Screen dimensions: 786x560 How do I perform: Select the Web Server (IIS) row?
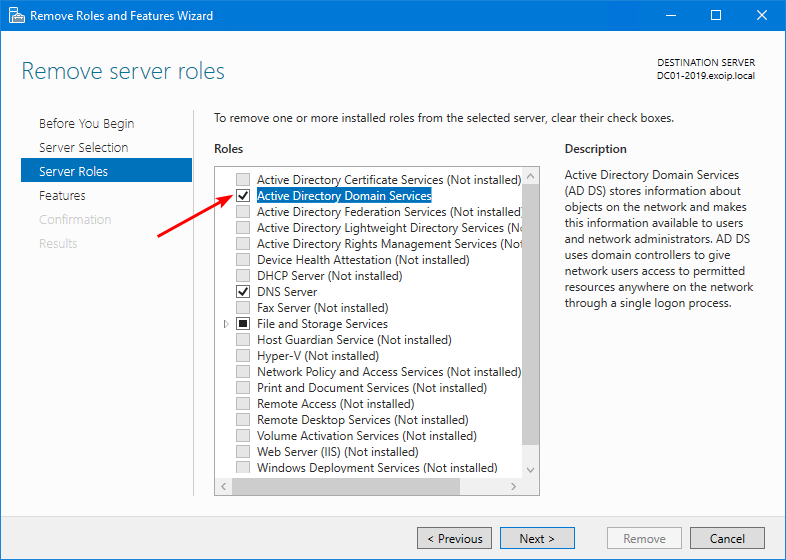[322, 452]
